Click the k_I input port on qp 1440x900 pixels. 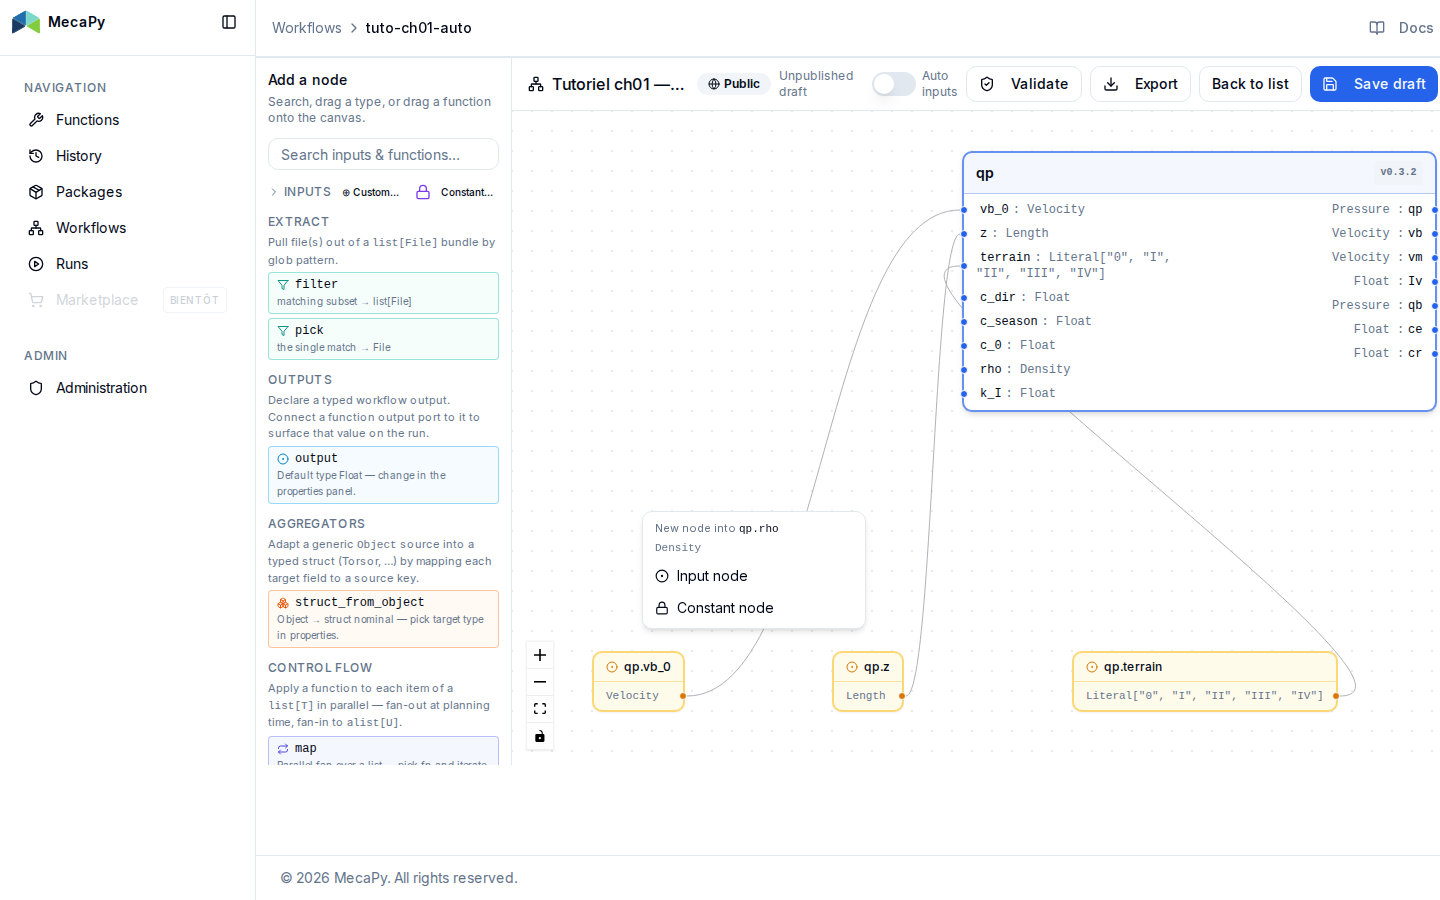tap(964, 394)
